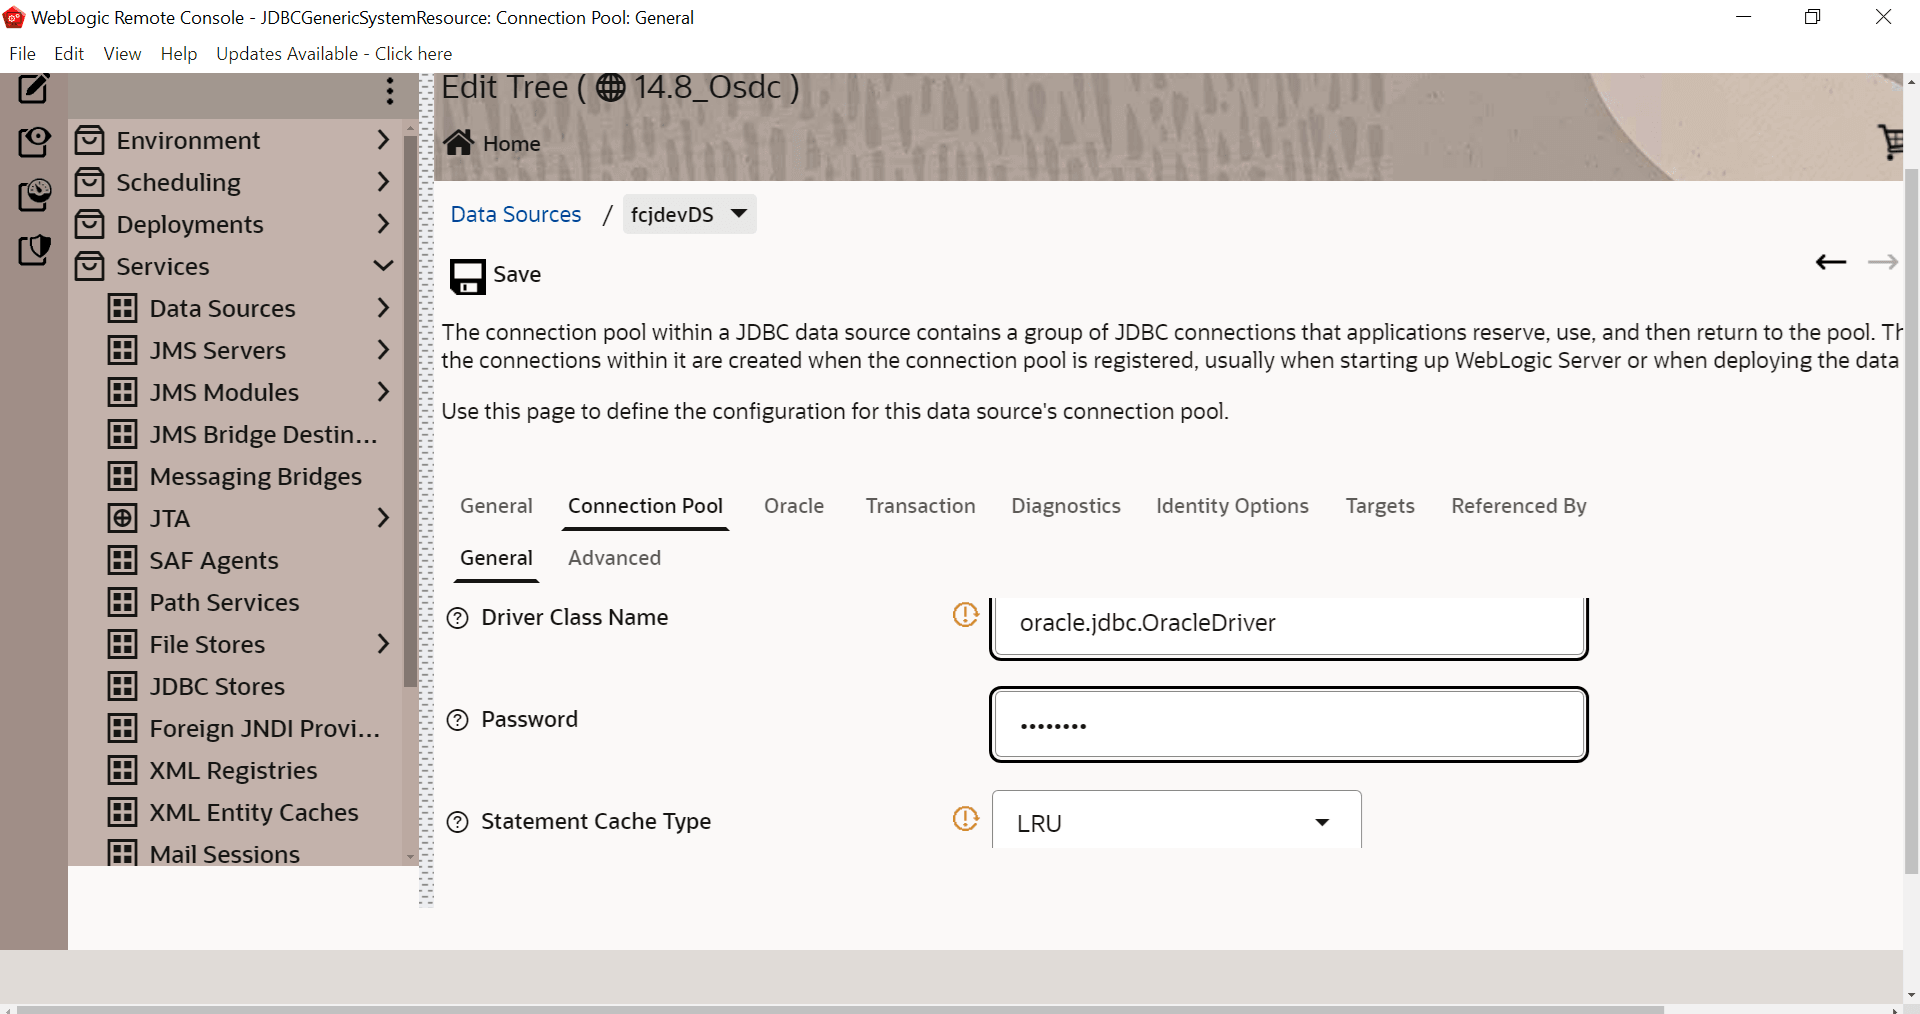
Task: Click the Home label
Action: [x=512, y=144]
